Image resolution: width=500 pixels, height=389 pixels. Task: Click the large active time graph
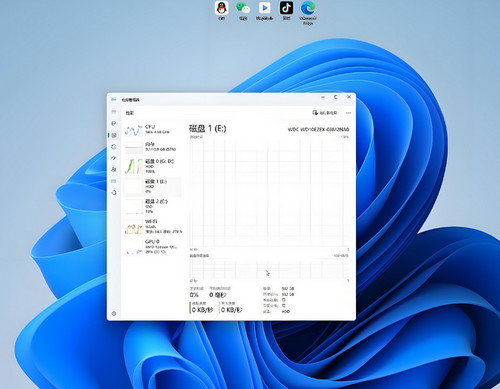[x=269, y=193]
